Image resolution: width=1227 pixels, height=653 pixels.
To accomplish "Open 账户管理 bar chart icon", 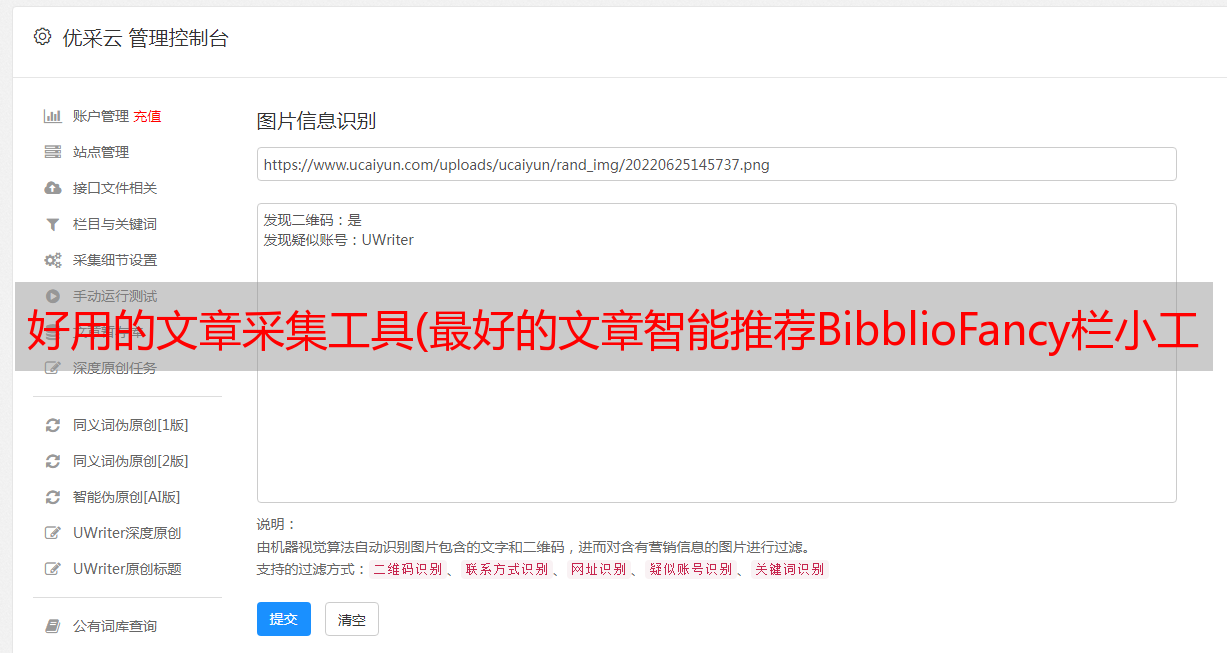I will pos(53,116).
